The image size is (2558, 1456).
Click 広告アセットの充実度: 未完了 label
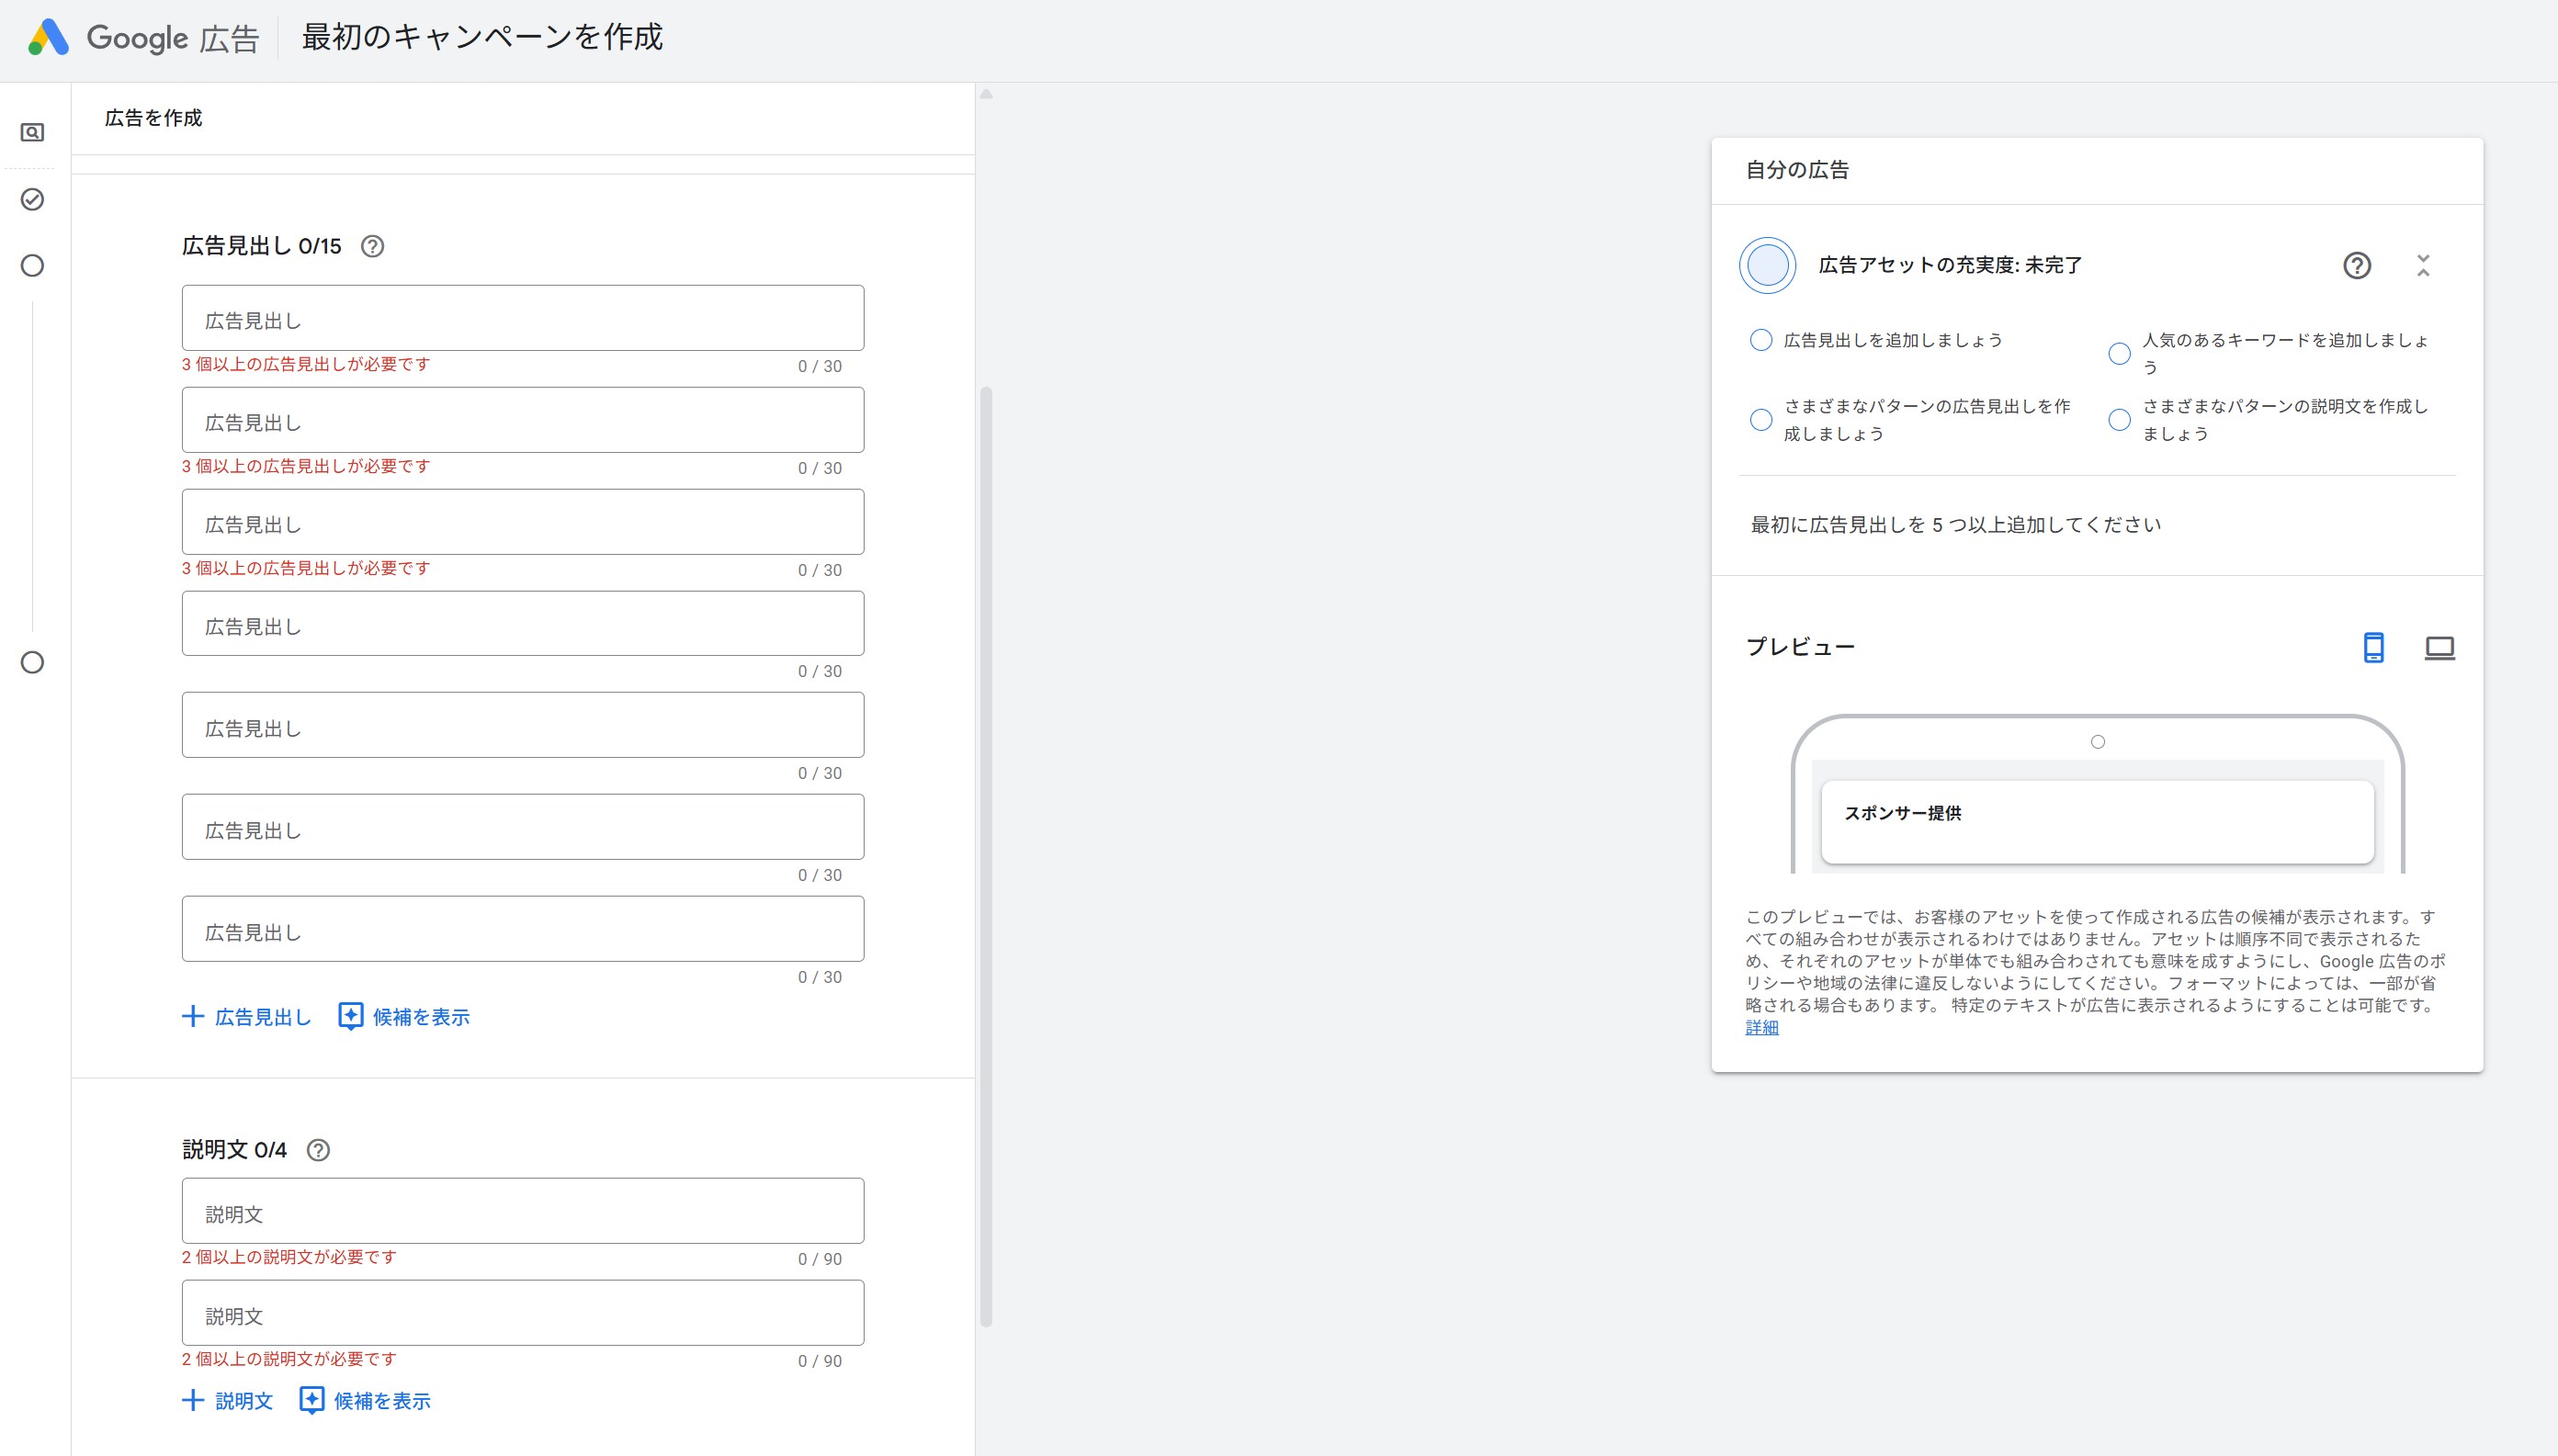point(1950,265)
